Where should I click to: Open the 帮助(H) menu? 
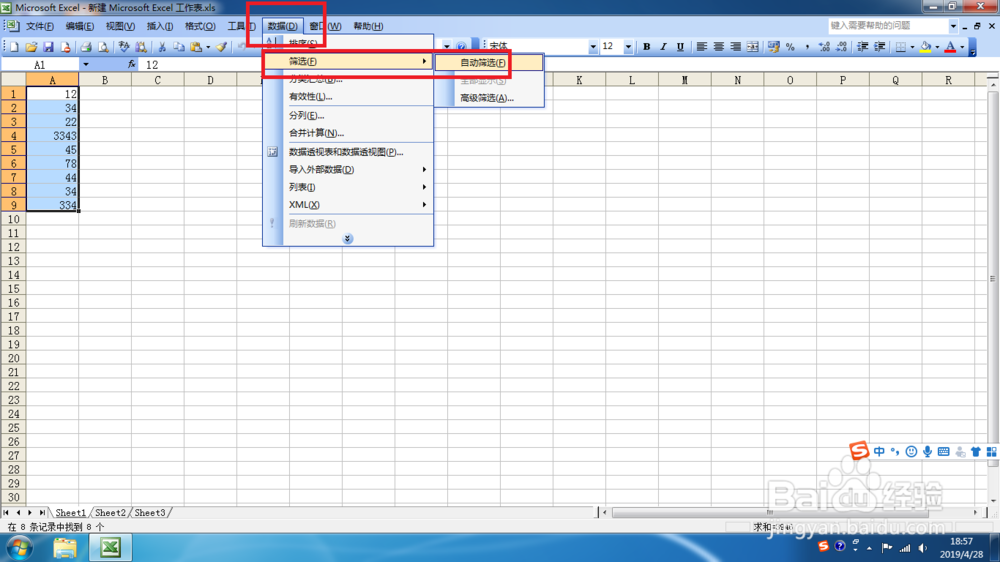(368, 26)
